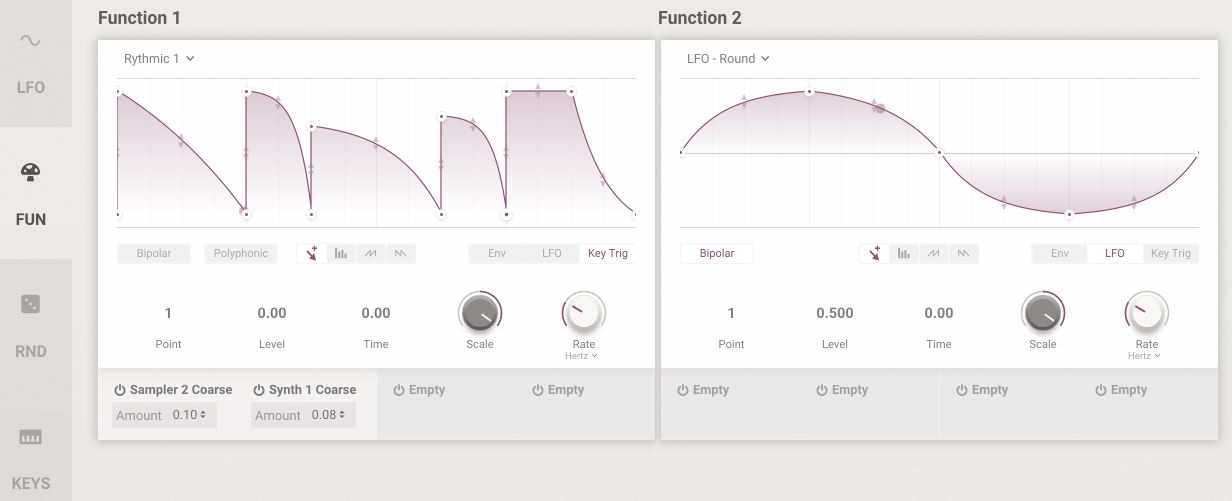Screen dimensions: 1232x501
Task: Switch Function 1 to Env mode
Action: [497, 253]
